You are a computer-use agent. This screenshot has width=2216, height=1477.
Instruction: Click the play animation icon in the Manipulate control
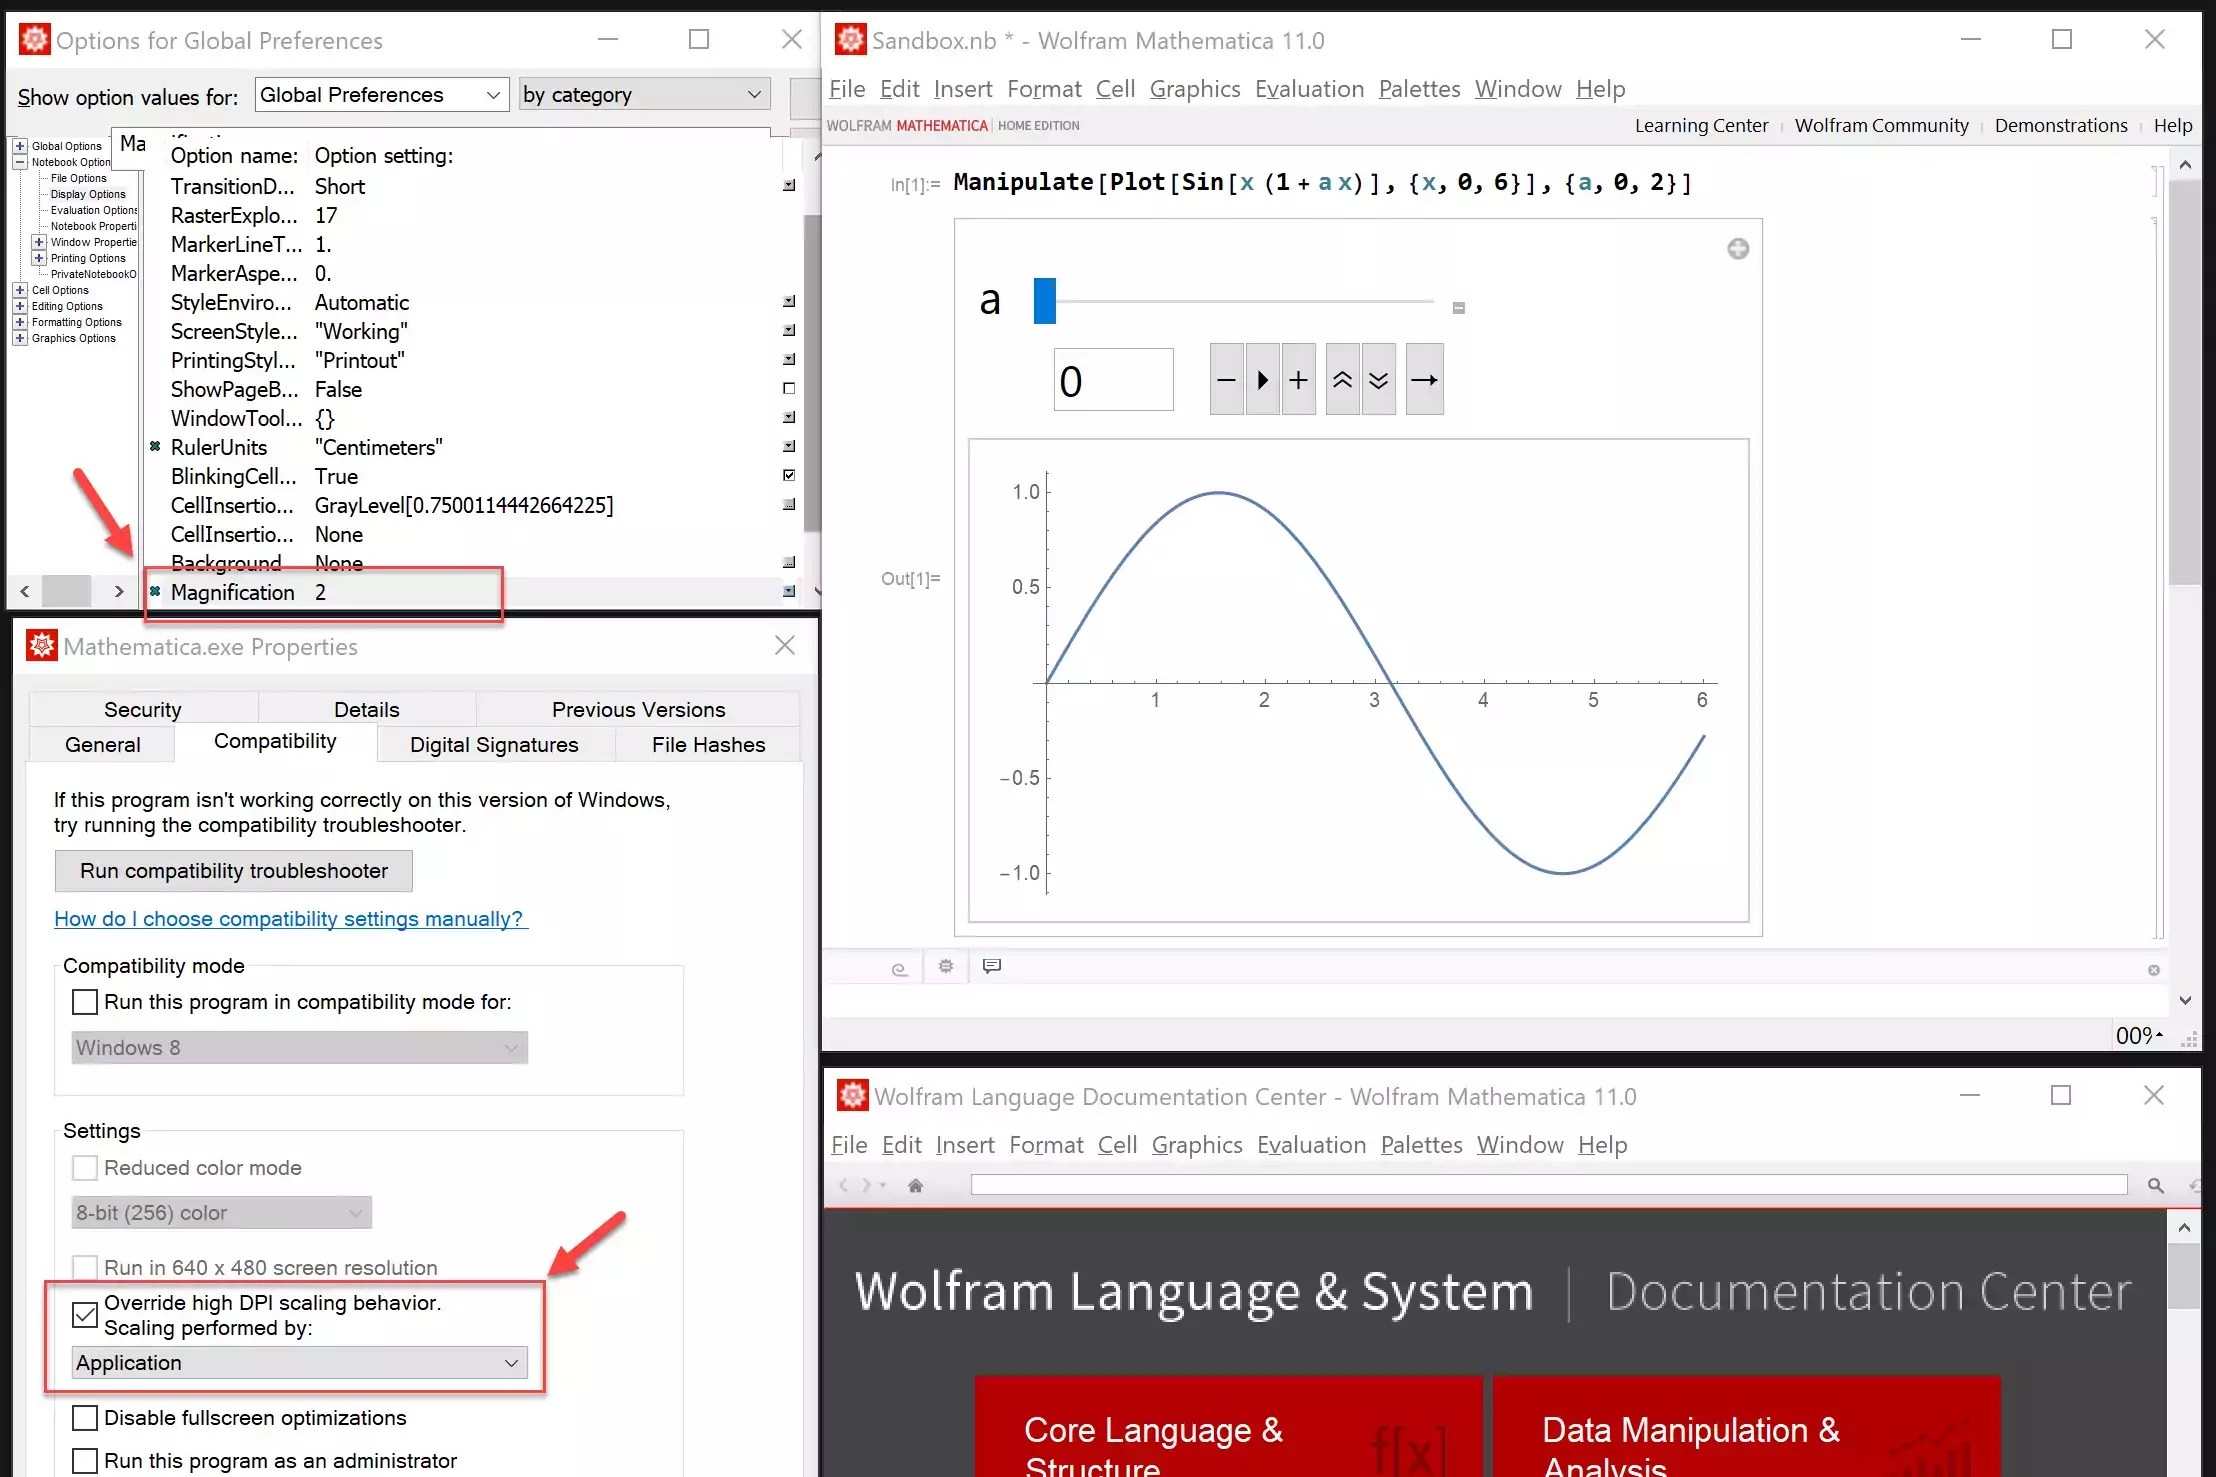(x=1261, y=379)
